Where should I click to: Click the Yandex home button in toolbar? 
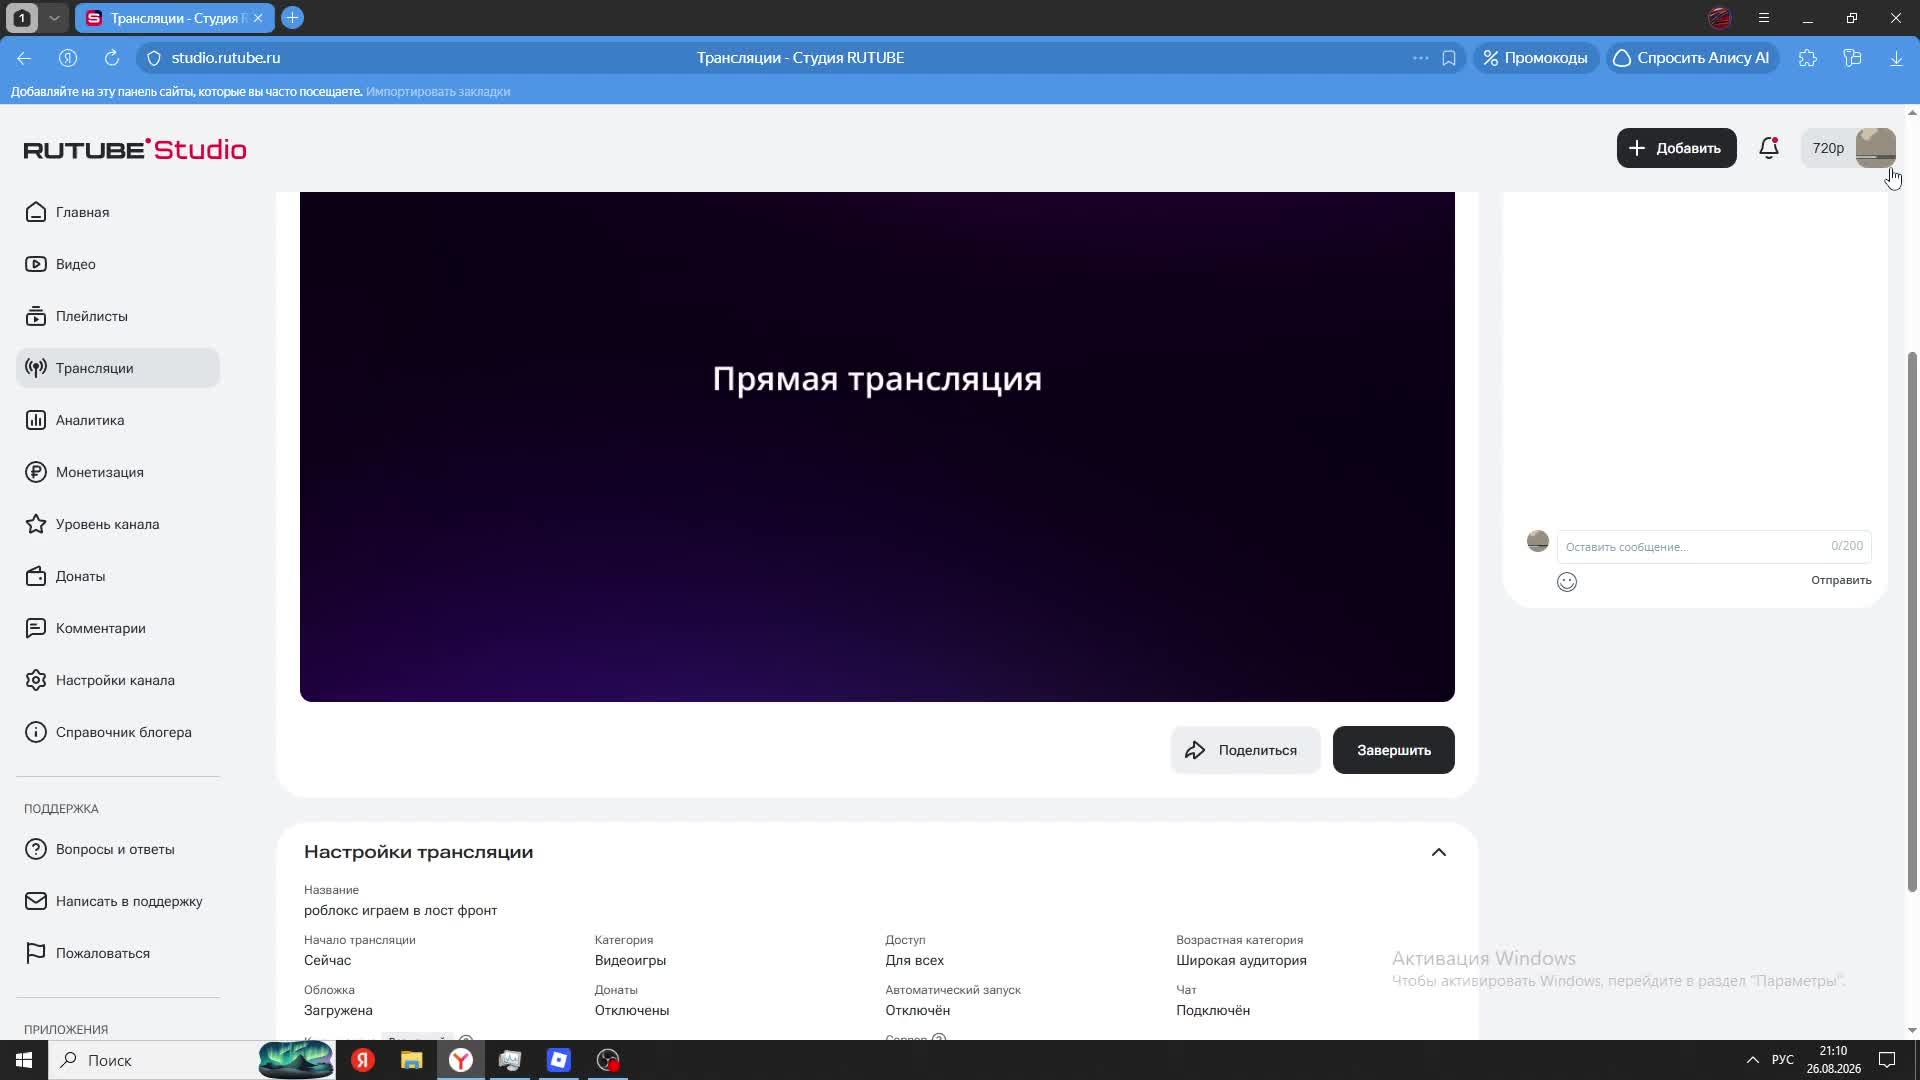coord(68,58)
